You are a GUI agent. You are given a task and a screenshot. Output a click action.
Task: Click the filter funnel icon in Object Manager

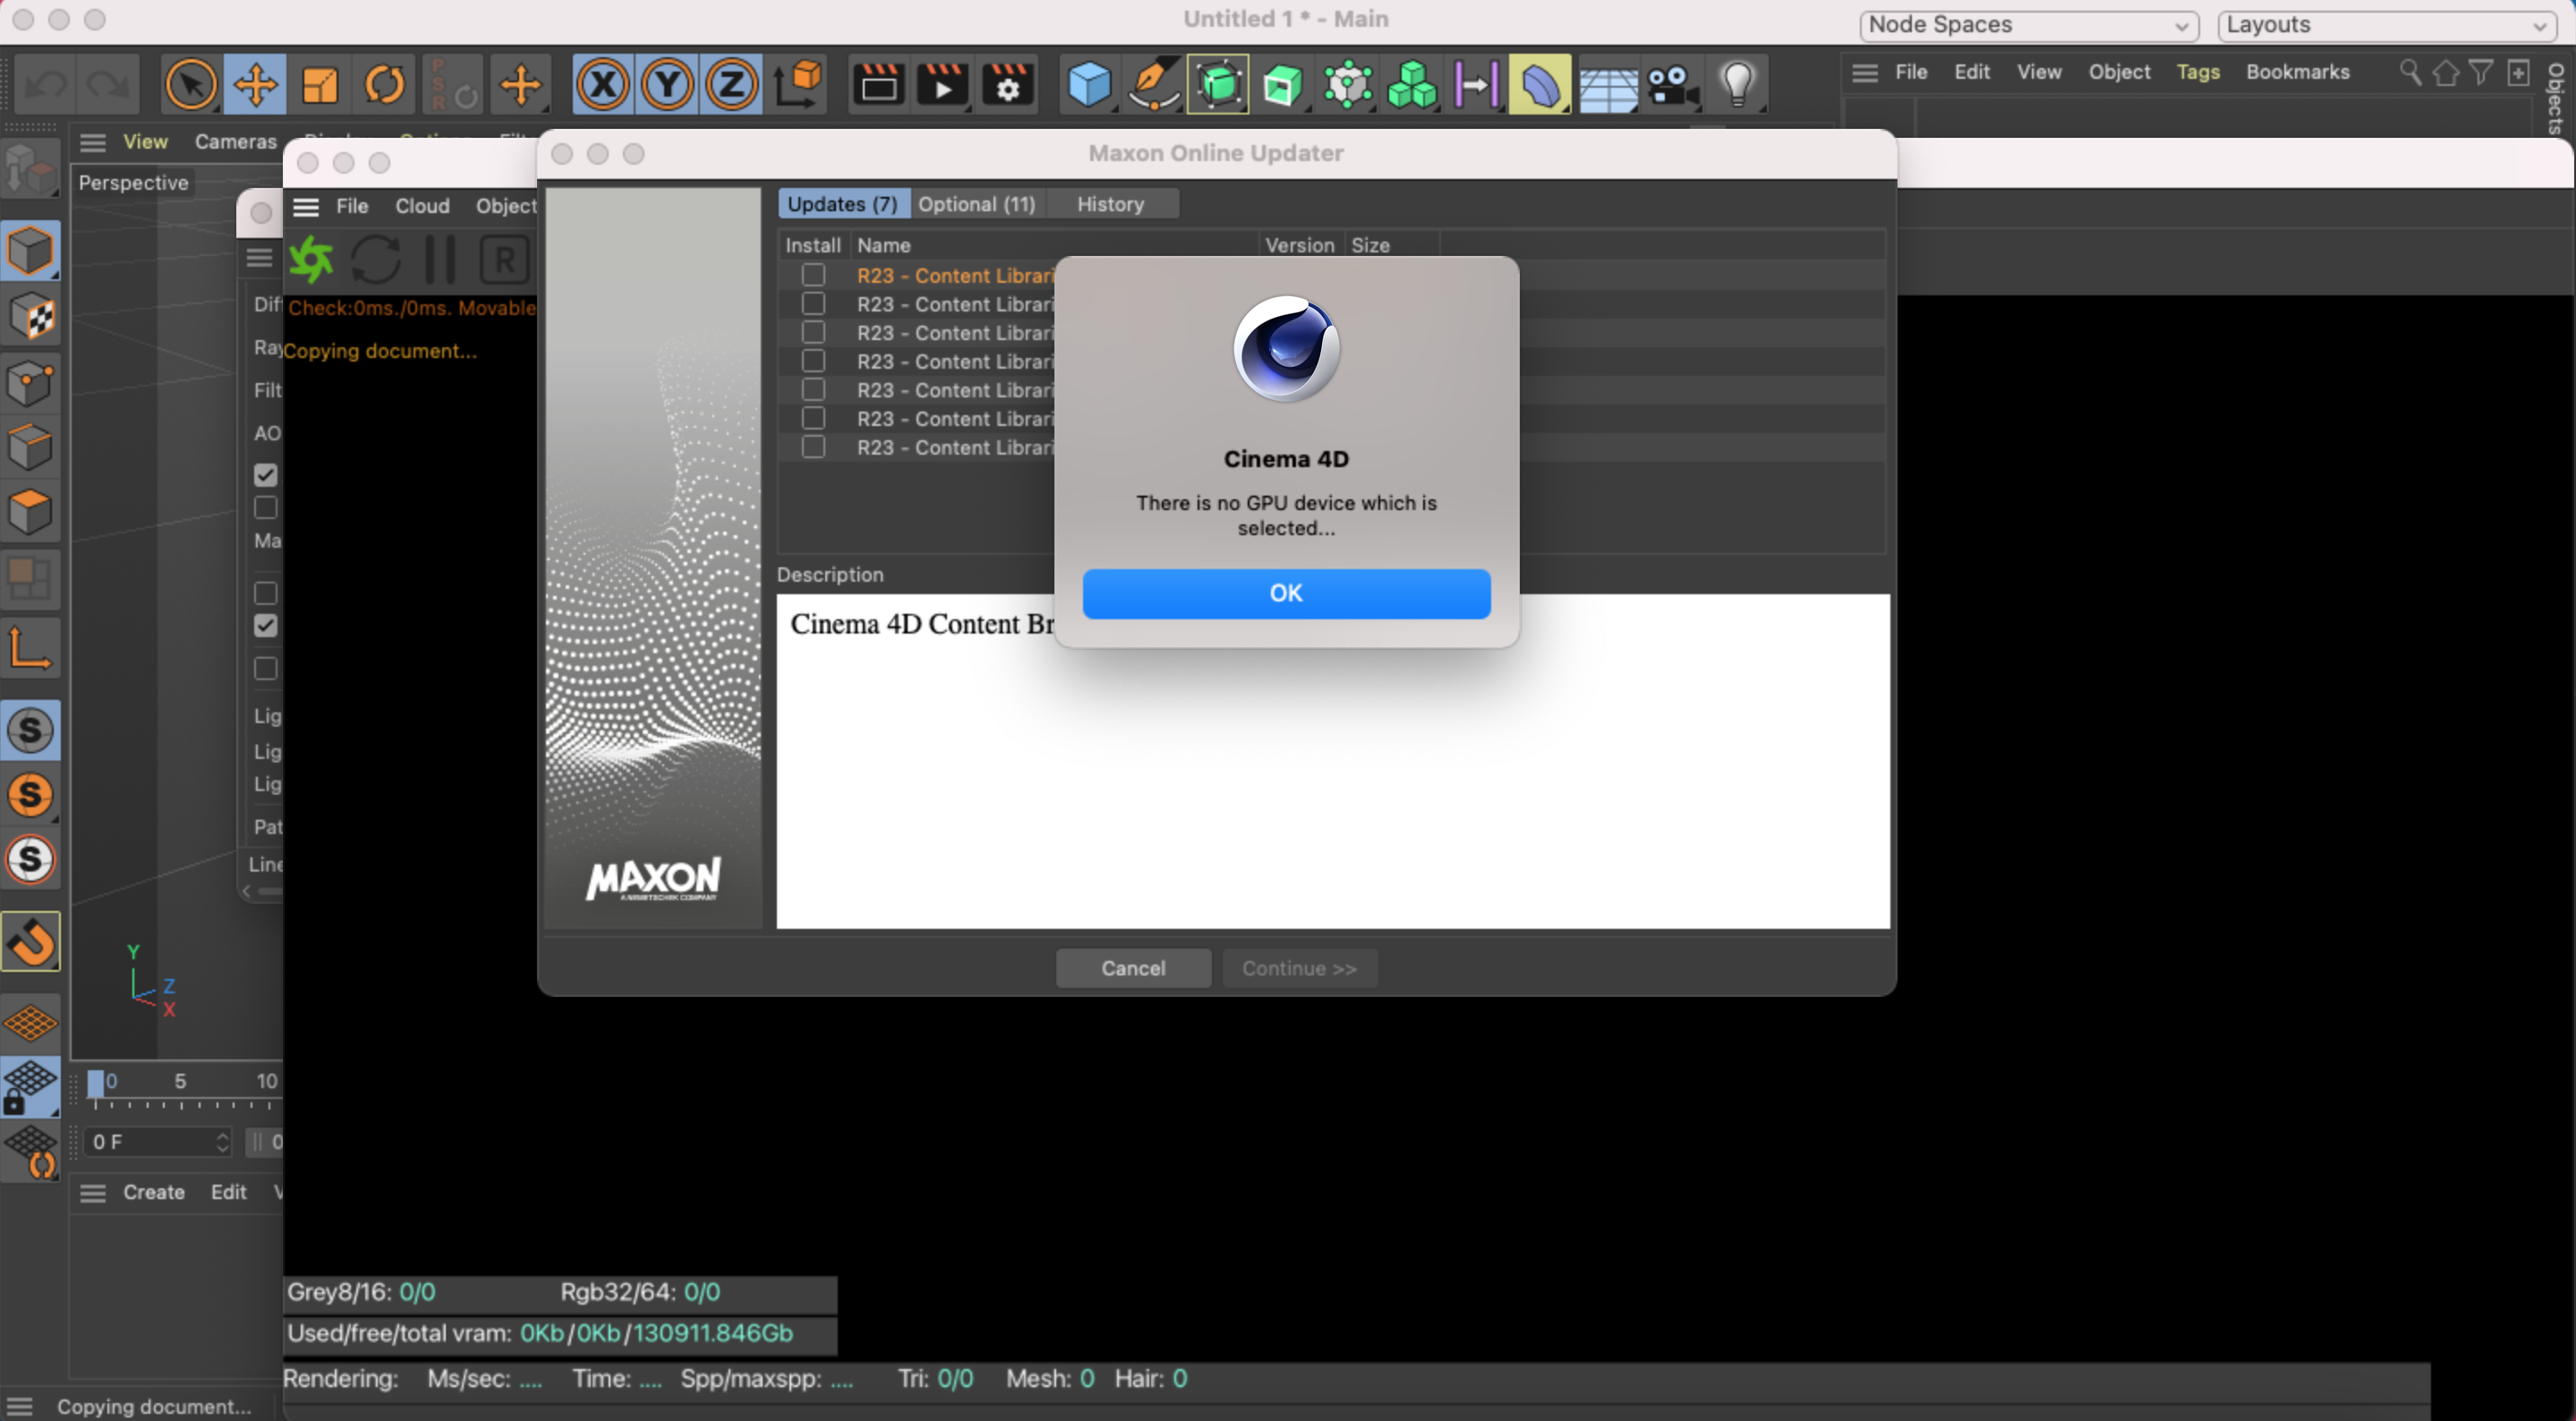(2480, 72)
